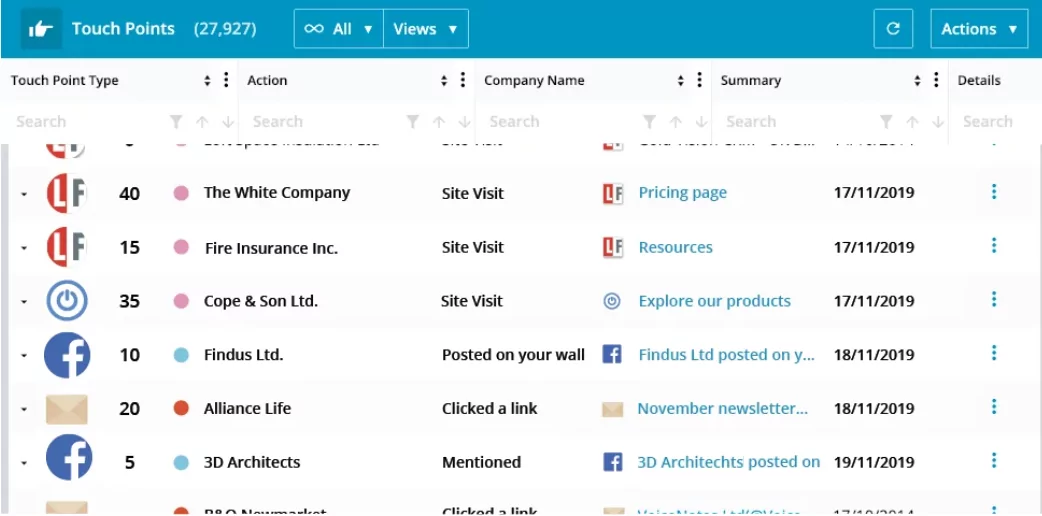This screenshot has height=516, width=1042.
Task: Toggle sort on Summary column
Action: coord(917,80)
